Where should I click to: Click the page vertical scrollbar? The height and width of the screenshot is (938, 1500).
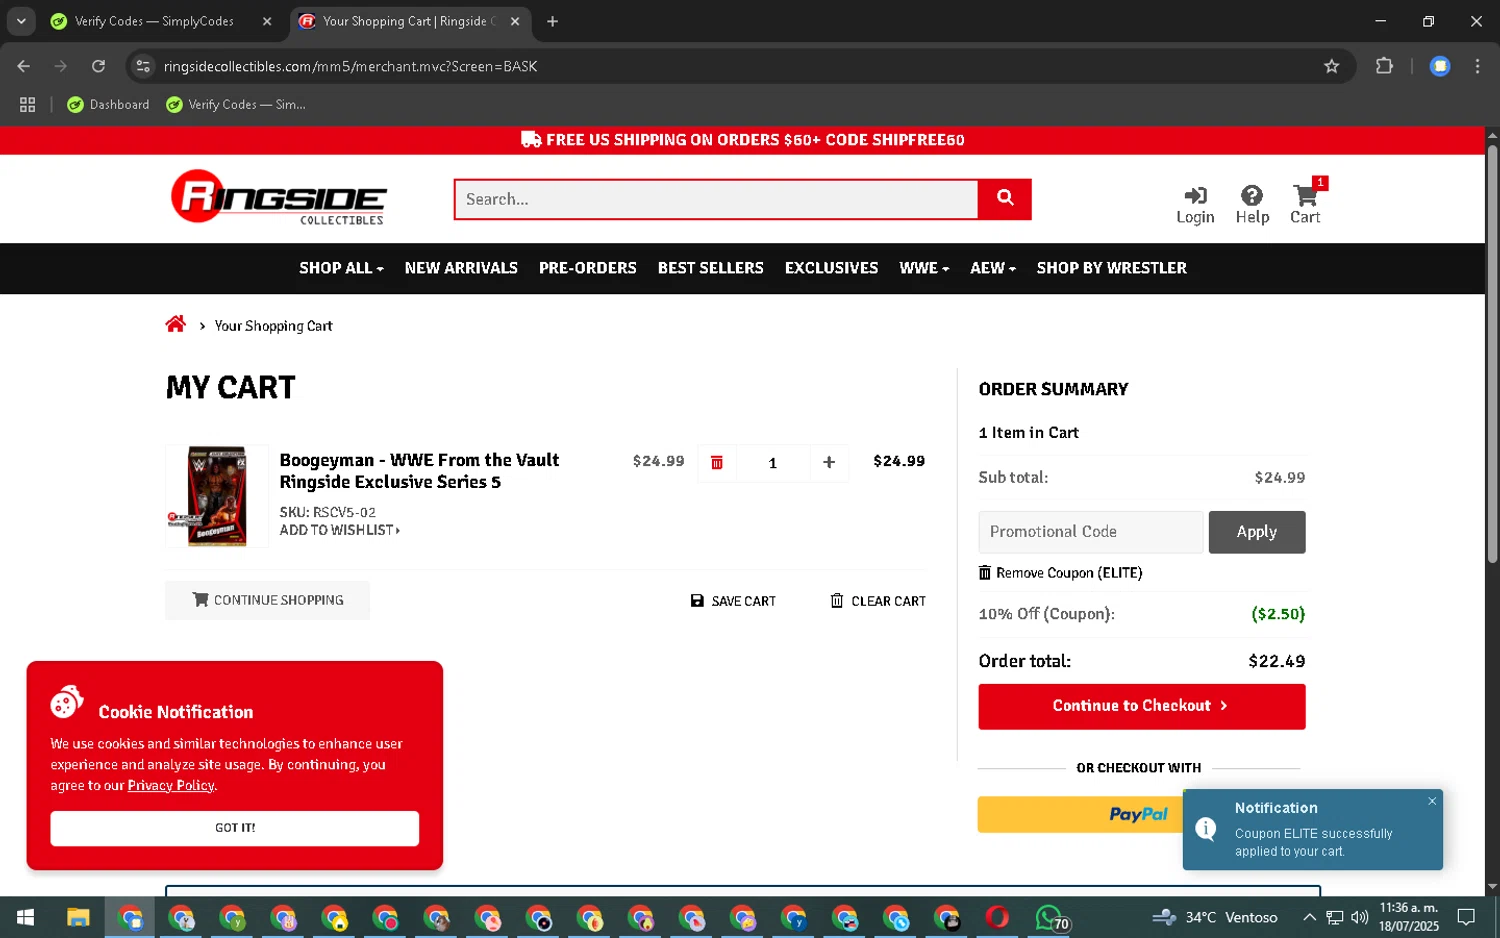pos(1492,354)
